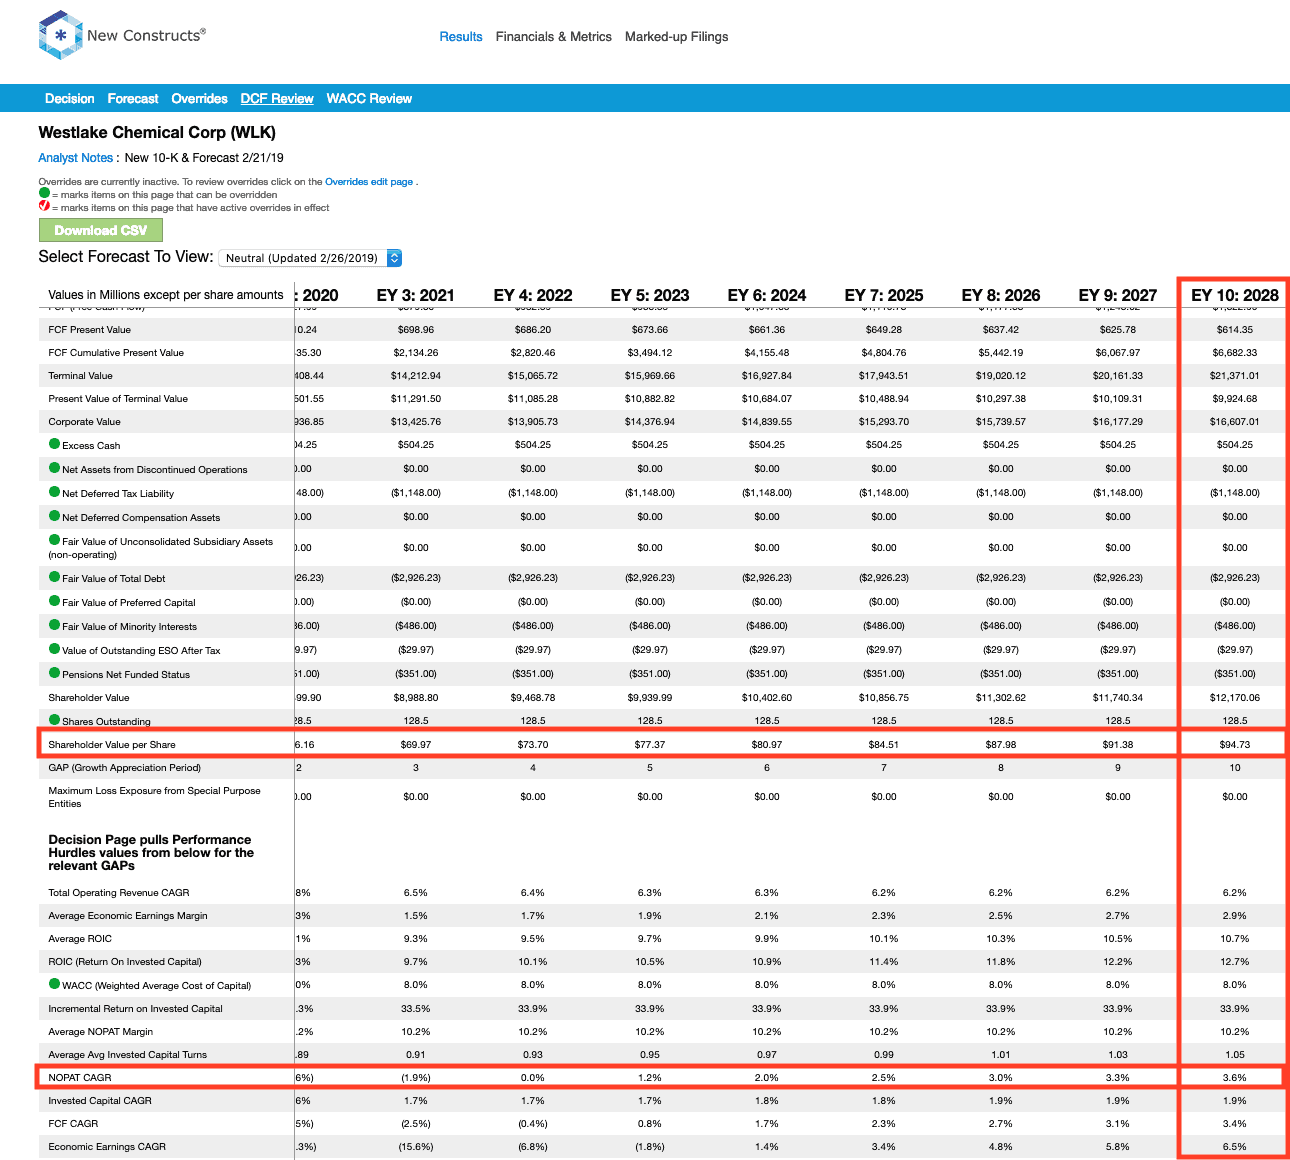Screen dimensions: 1290x1160
Task: Open the Select Forecast To View dropdown
Action: tap(310, 258)
